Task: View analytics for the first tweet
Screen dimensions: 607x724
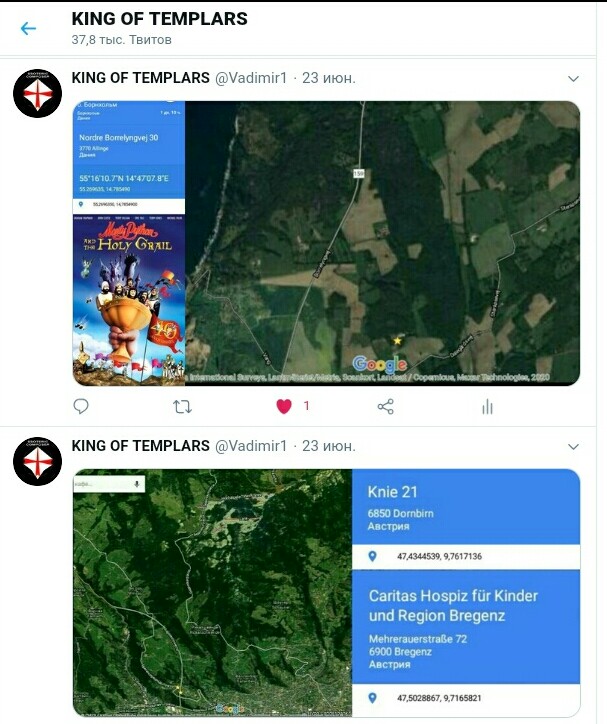Action: tap(487, 407)
